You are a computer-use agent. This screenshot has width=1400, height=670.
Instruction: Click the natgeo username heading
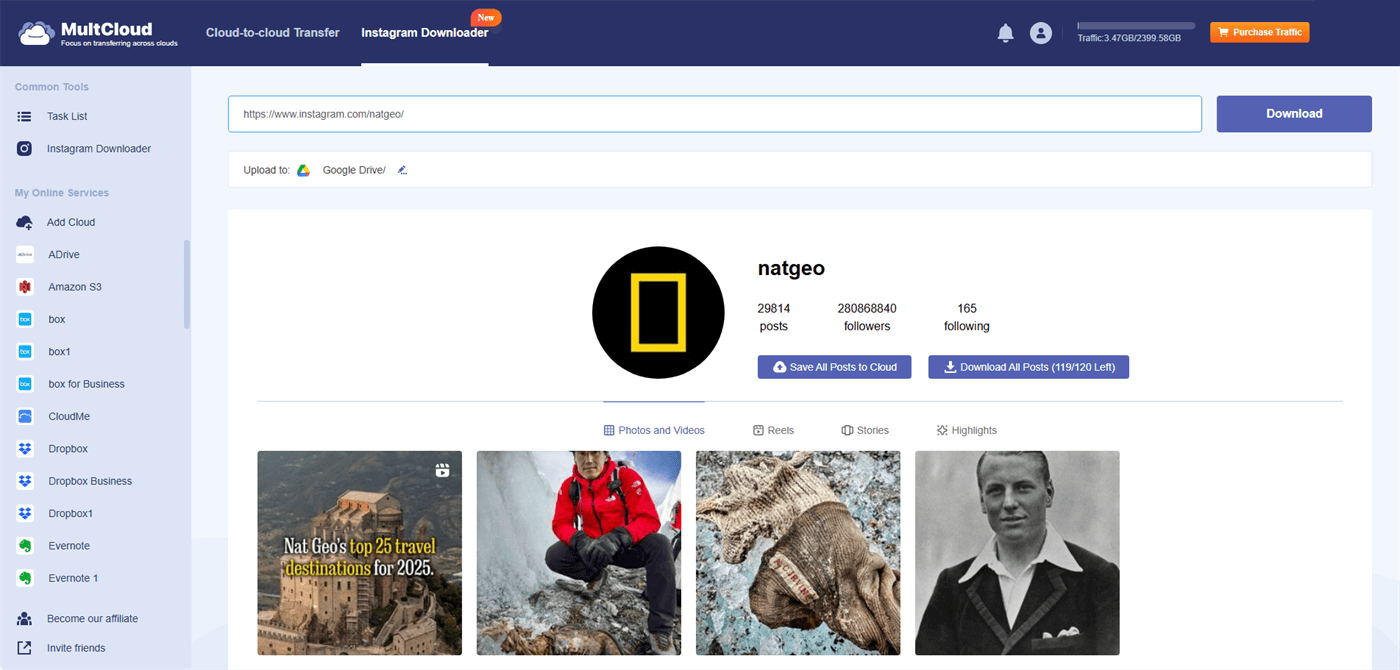(x=791, y=268)
